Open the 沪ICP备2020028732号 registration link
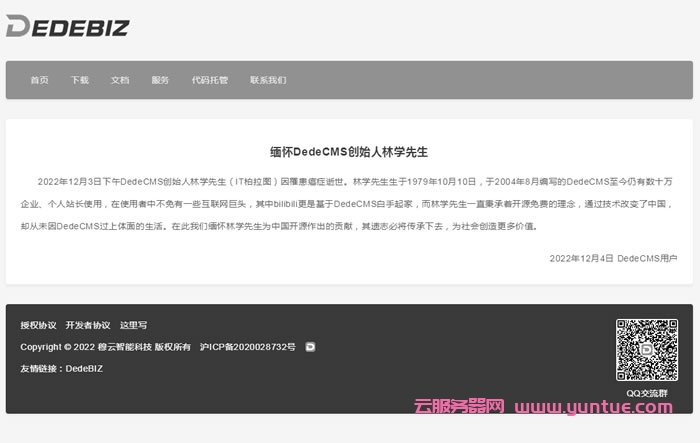 (x=248, y=347)
